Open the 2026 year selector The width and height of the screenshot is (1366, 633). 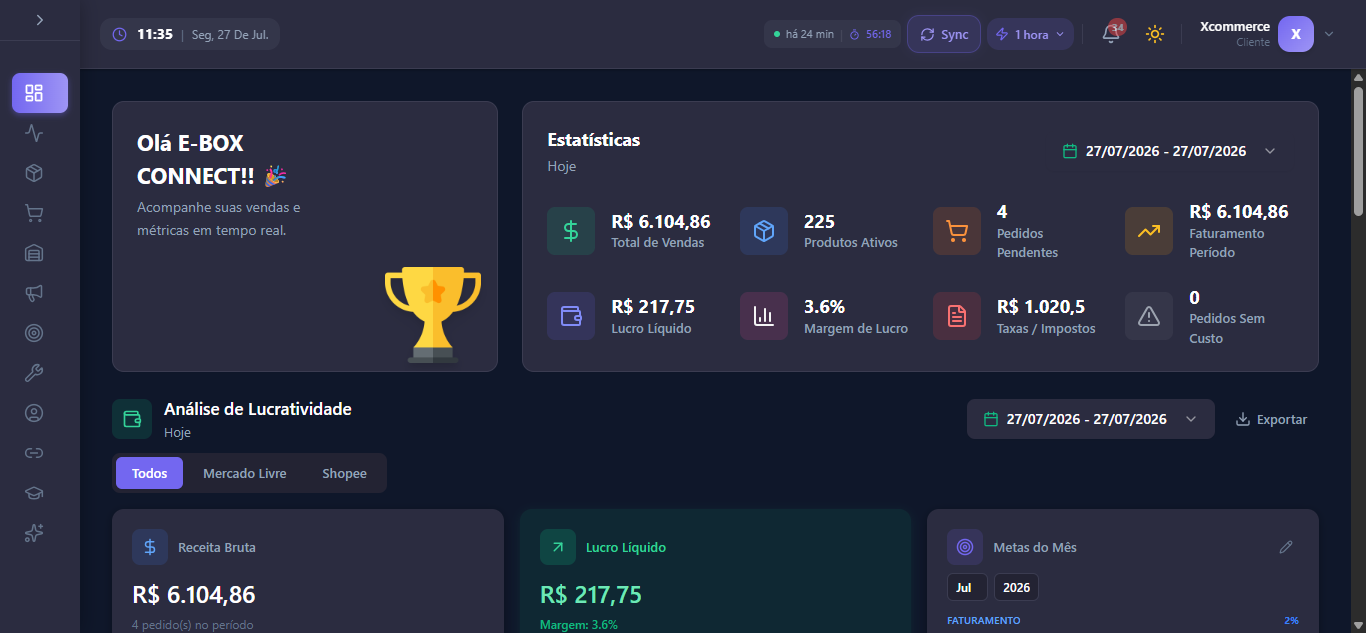click(1016, 587)
